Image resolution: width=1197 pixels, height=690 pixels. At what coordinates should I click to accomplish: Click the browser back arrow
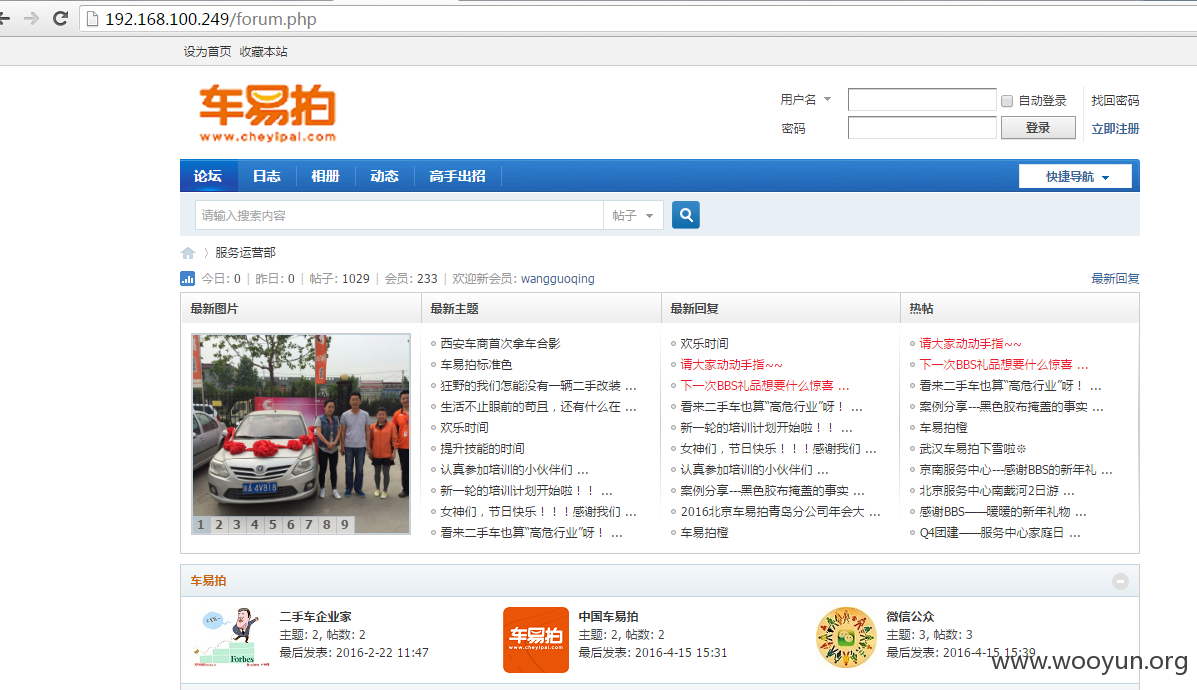4,18
